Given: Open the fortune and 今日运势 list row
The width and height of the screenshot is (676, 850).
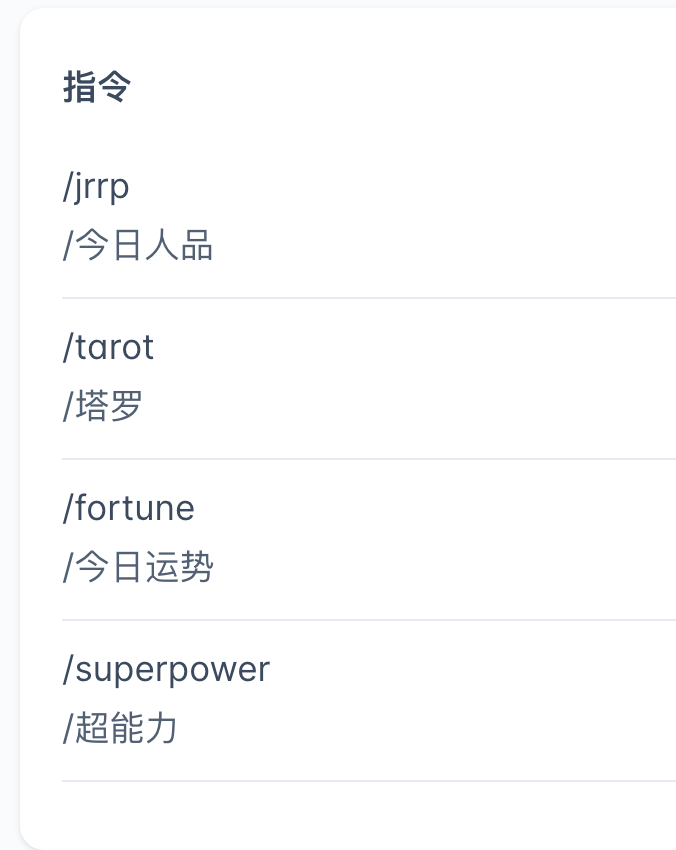Looking at the screenshot, I should pos(400,538).
